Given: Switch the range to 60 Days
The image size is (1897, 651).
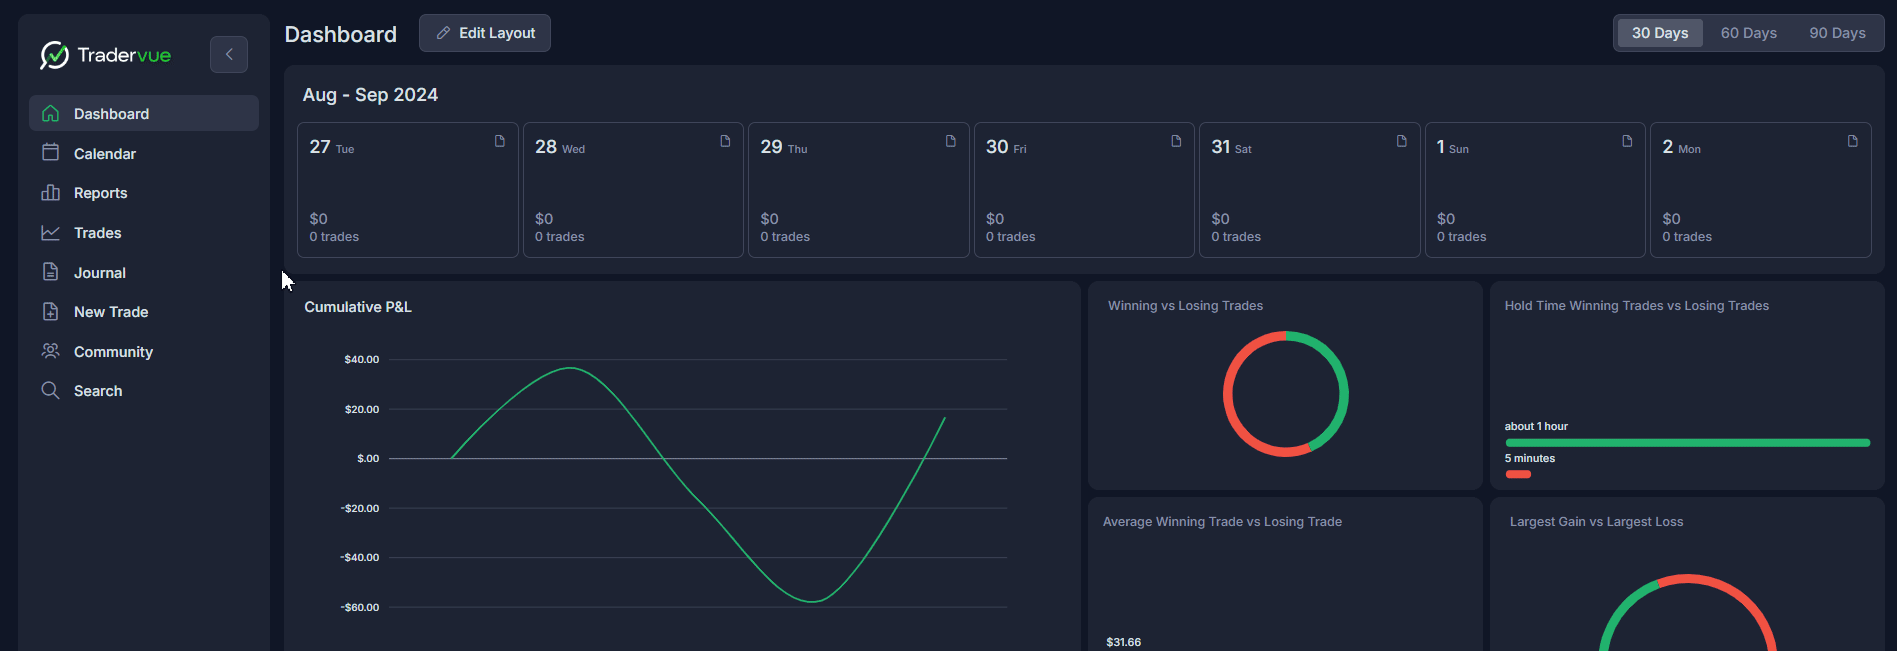Looking at the screenshot, I should pyautogui.click(x=1749, y=33).
